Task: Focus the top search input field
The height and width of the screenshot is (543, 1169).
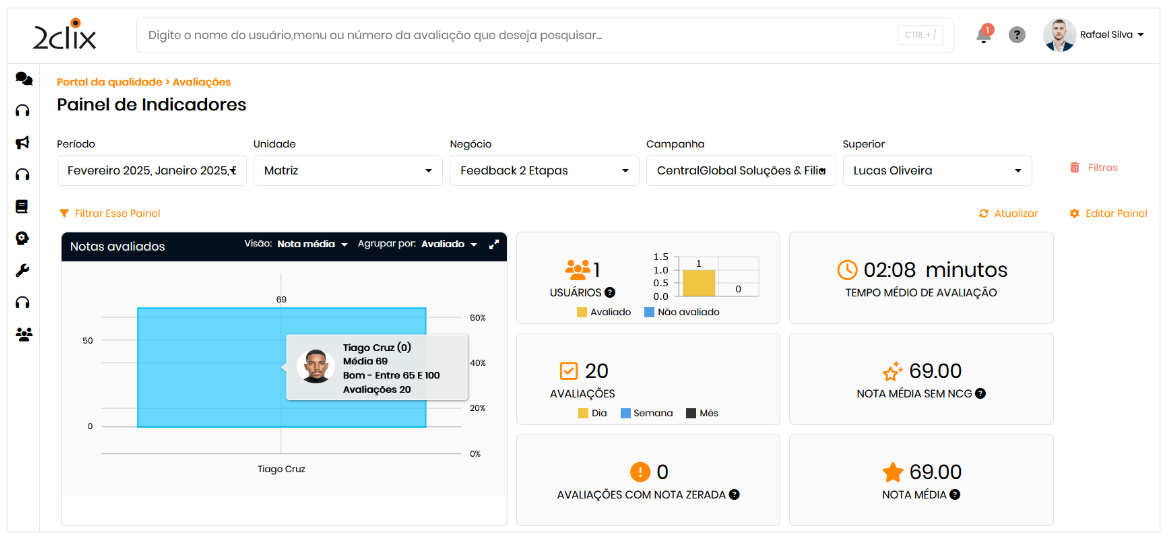Action: click(x=520, y=35)
